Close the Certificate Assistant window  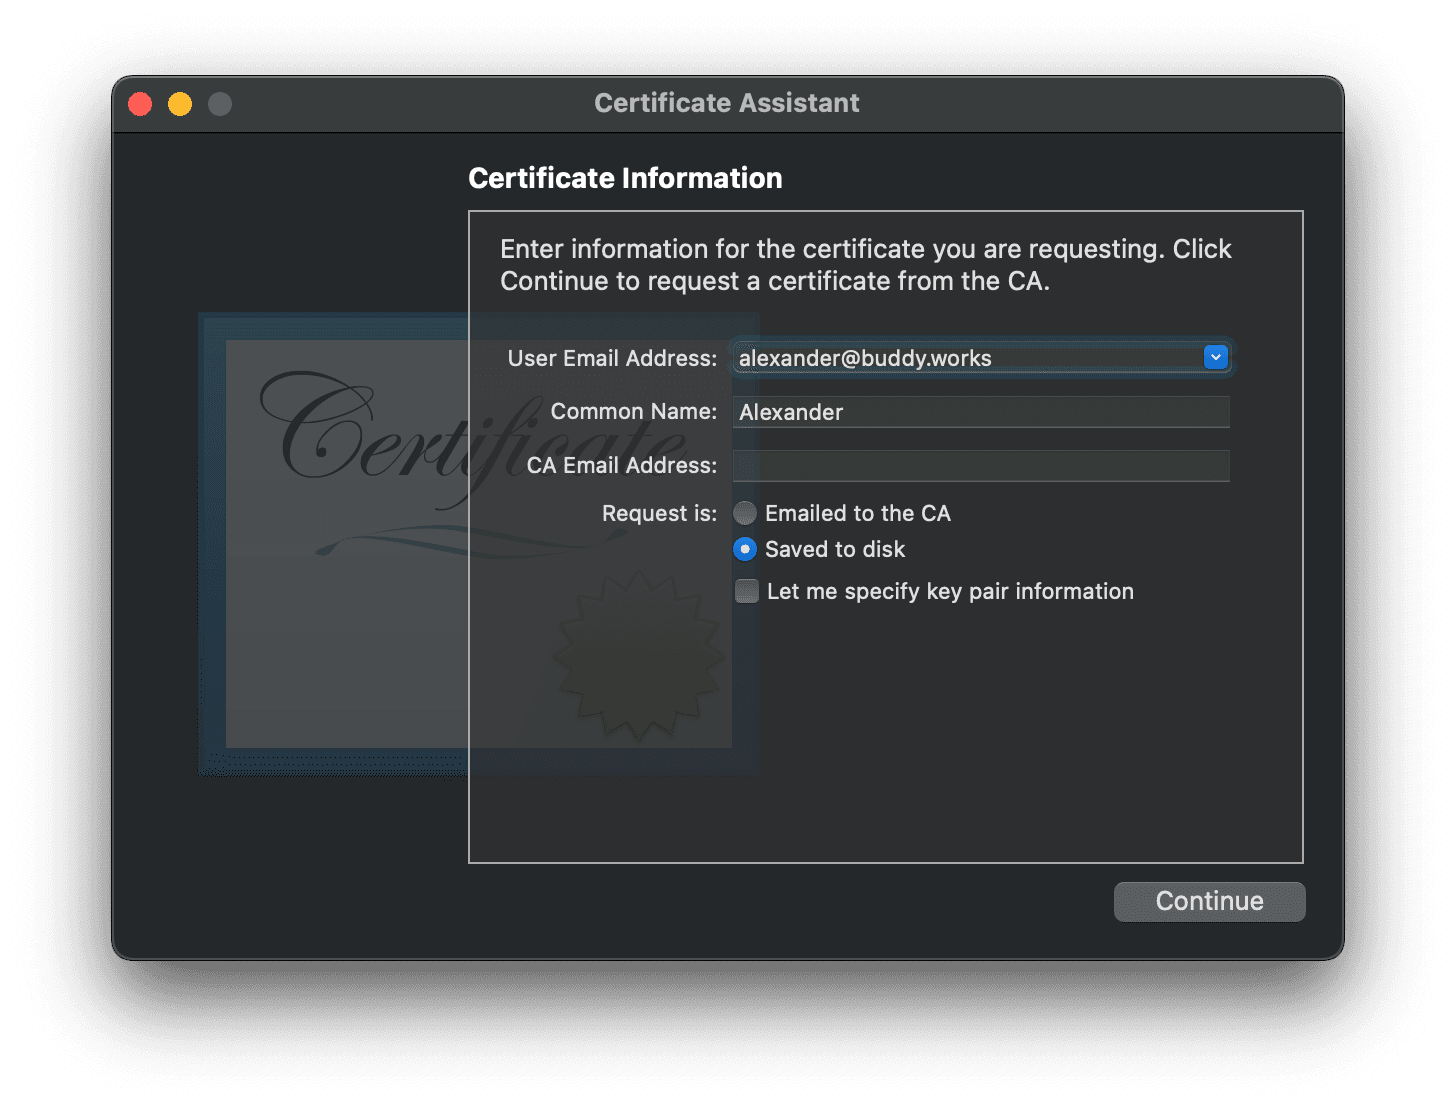[x=140, y=103]
